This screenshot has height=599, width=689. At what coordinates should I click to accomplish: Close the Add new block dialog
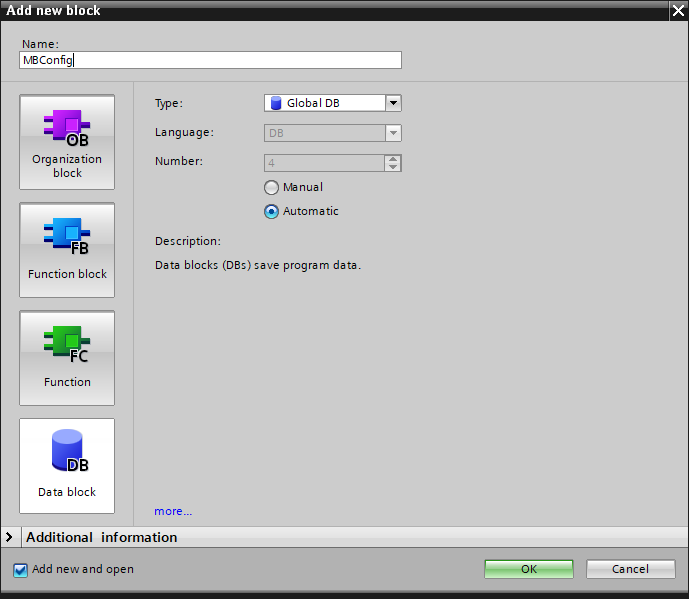(678, 10)
